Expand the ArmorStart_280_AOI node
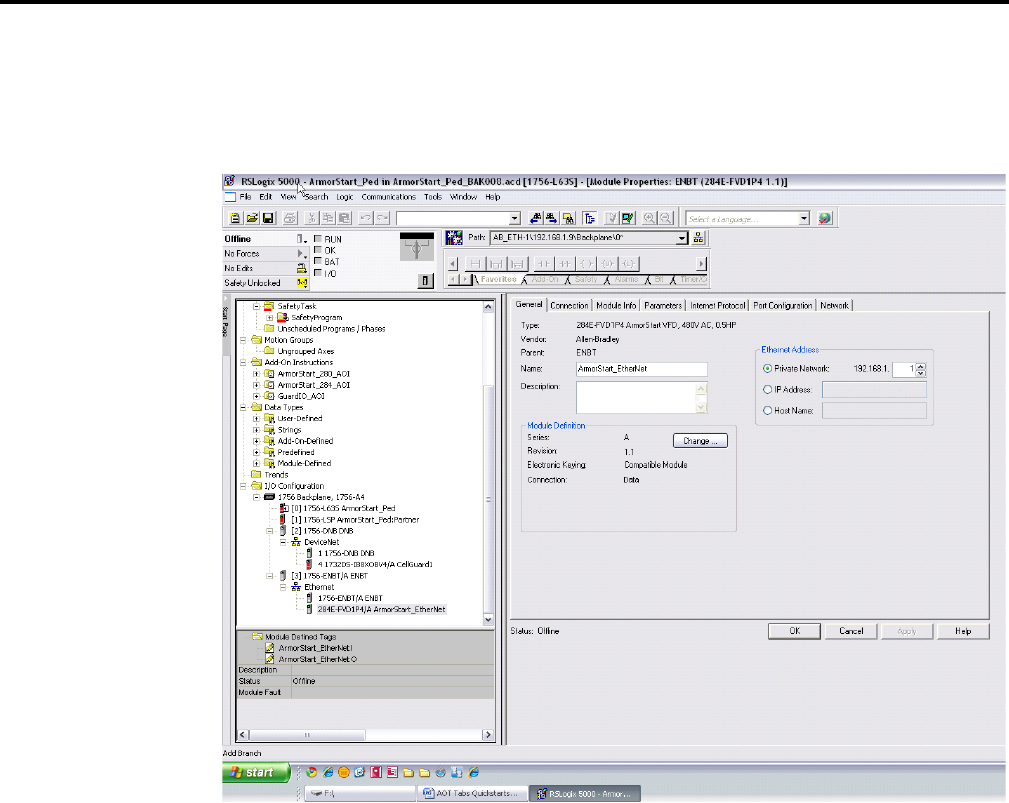The image size is (1009, 803). (x=257, y=374)
